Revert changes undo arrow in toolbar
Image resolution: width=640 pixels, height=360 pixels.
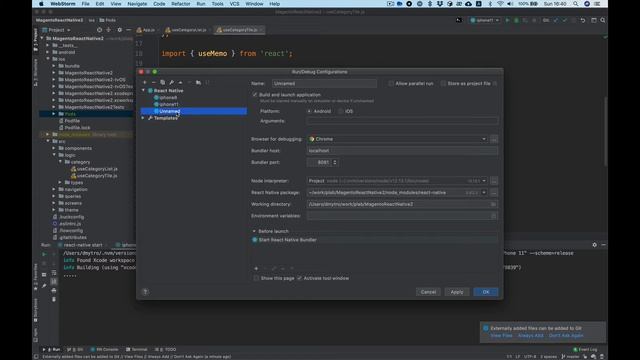pos(583,20)
